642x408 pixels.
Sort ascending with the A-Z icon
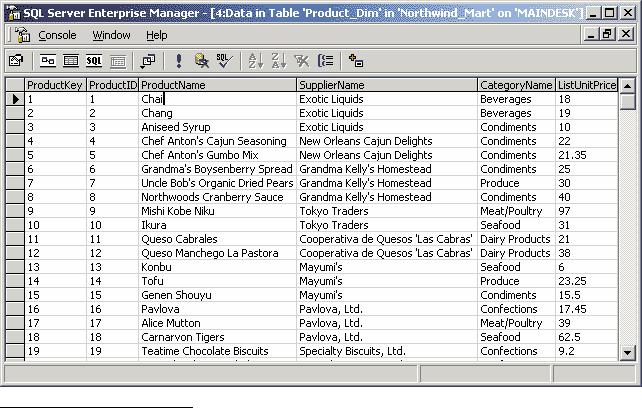256,61
